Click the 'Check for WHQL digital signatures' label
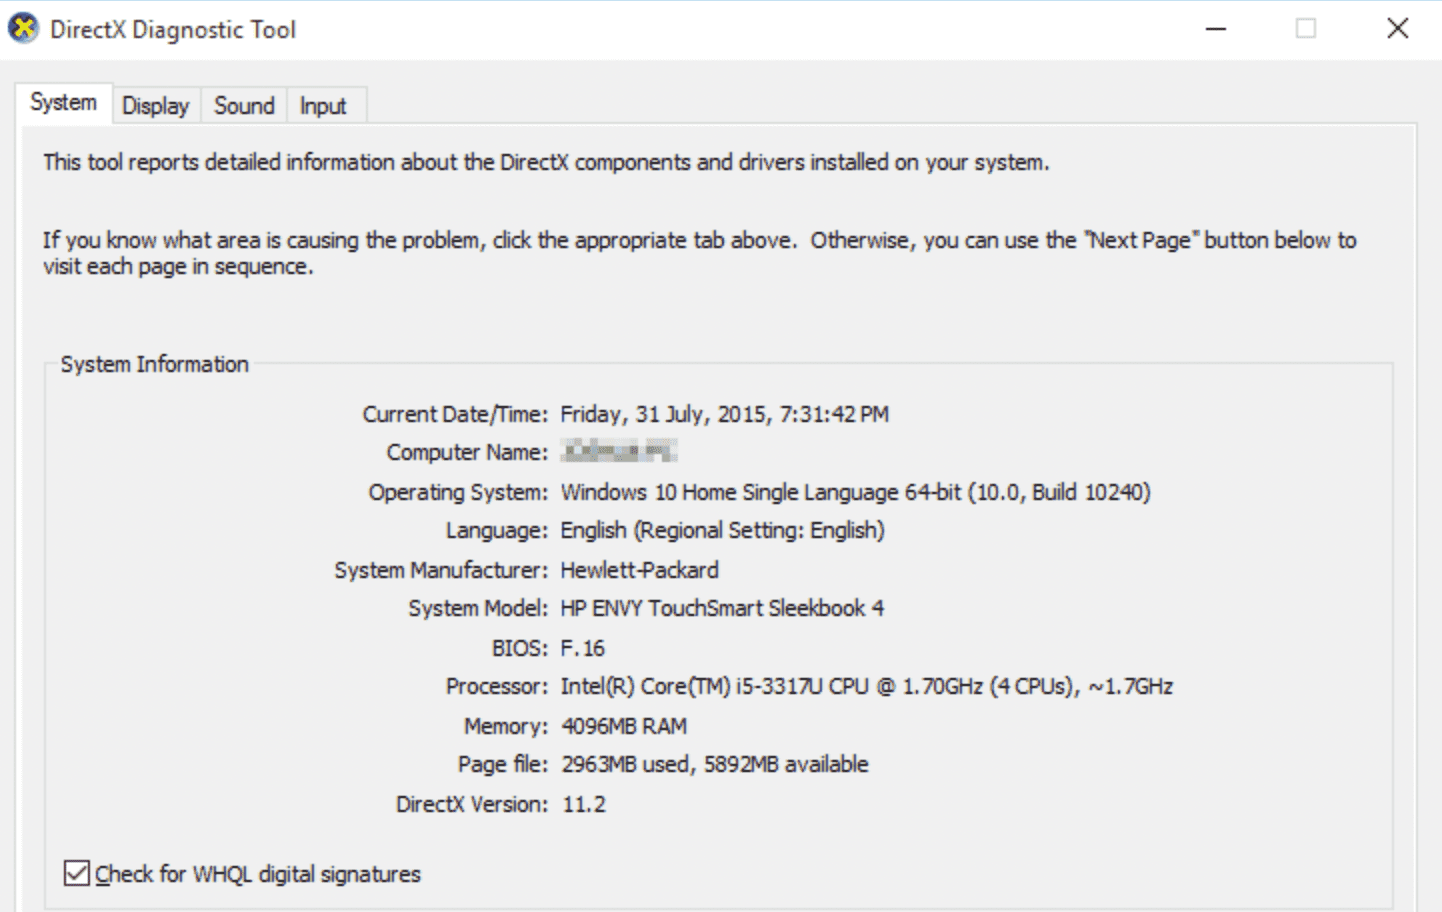Screen dimensions: 1442x912 (x=258, y=874)
